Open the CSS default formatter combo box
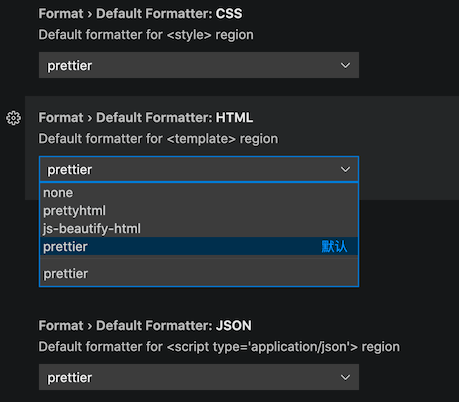The image size is (459, 402). (199, 65)
